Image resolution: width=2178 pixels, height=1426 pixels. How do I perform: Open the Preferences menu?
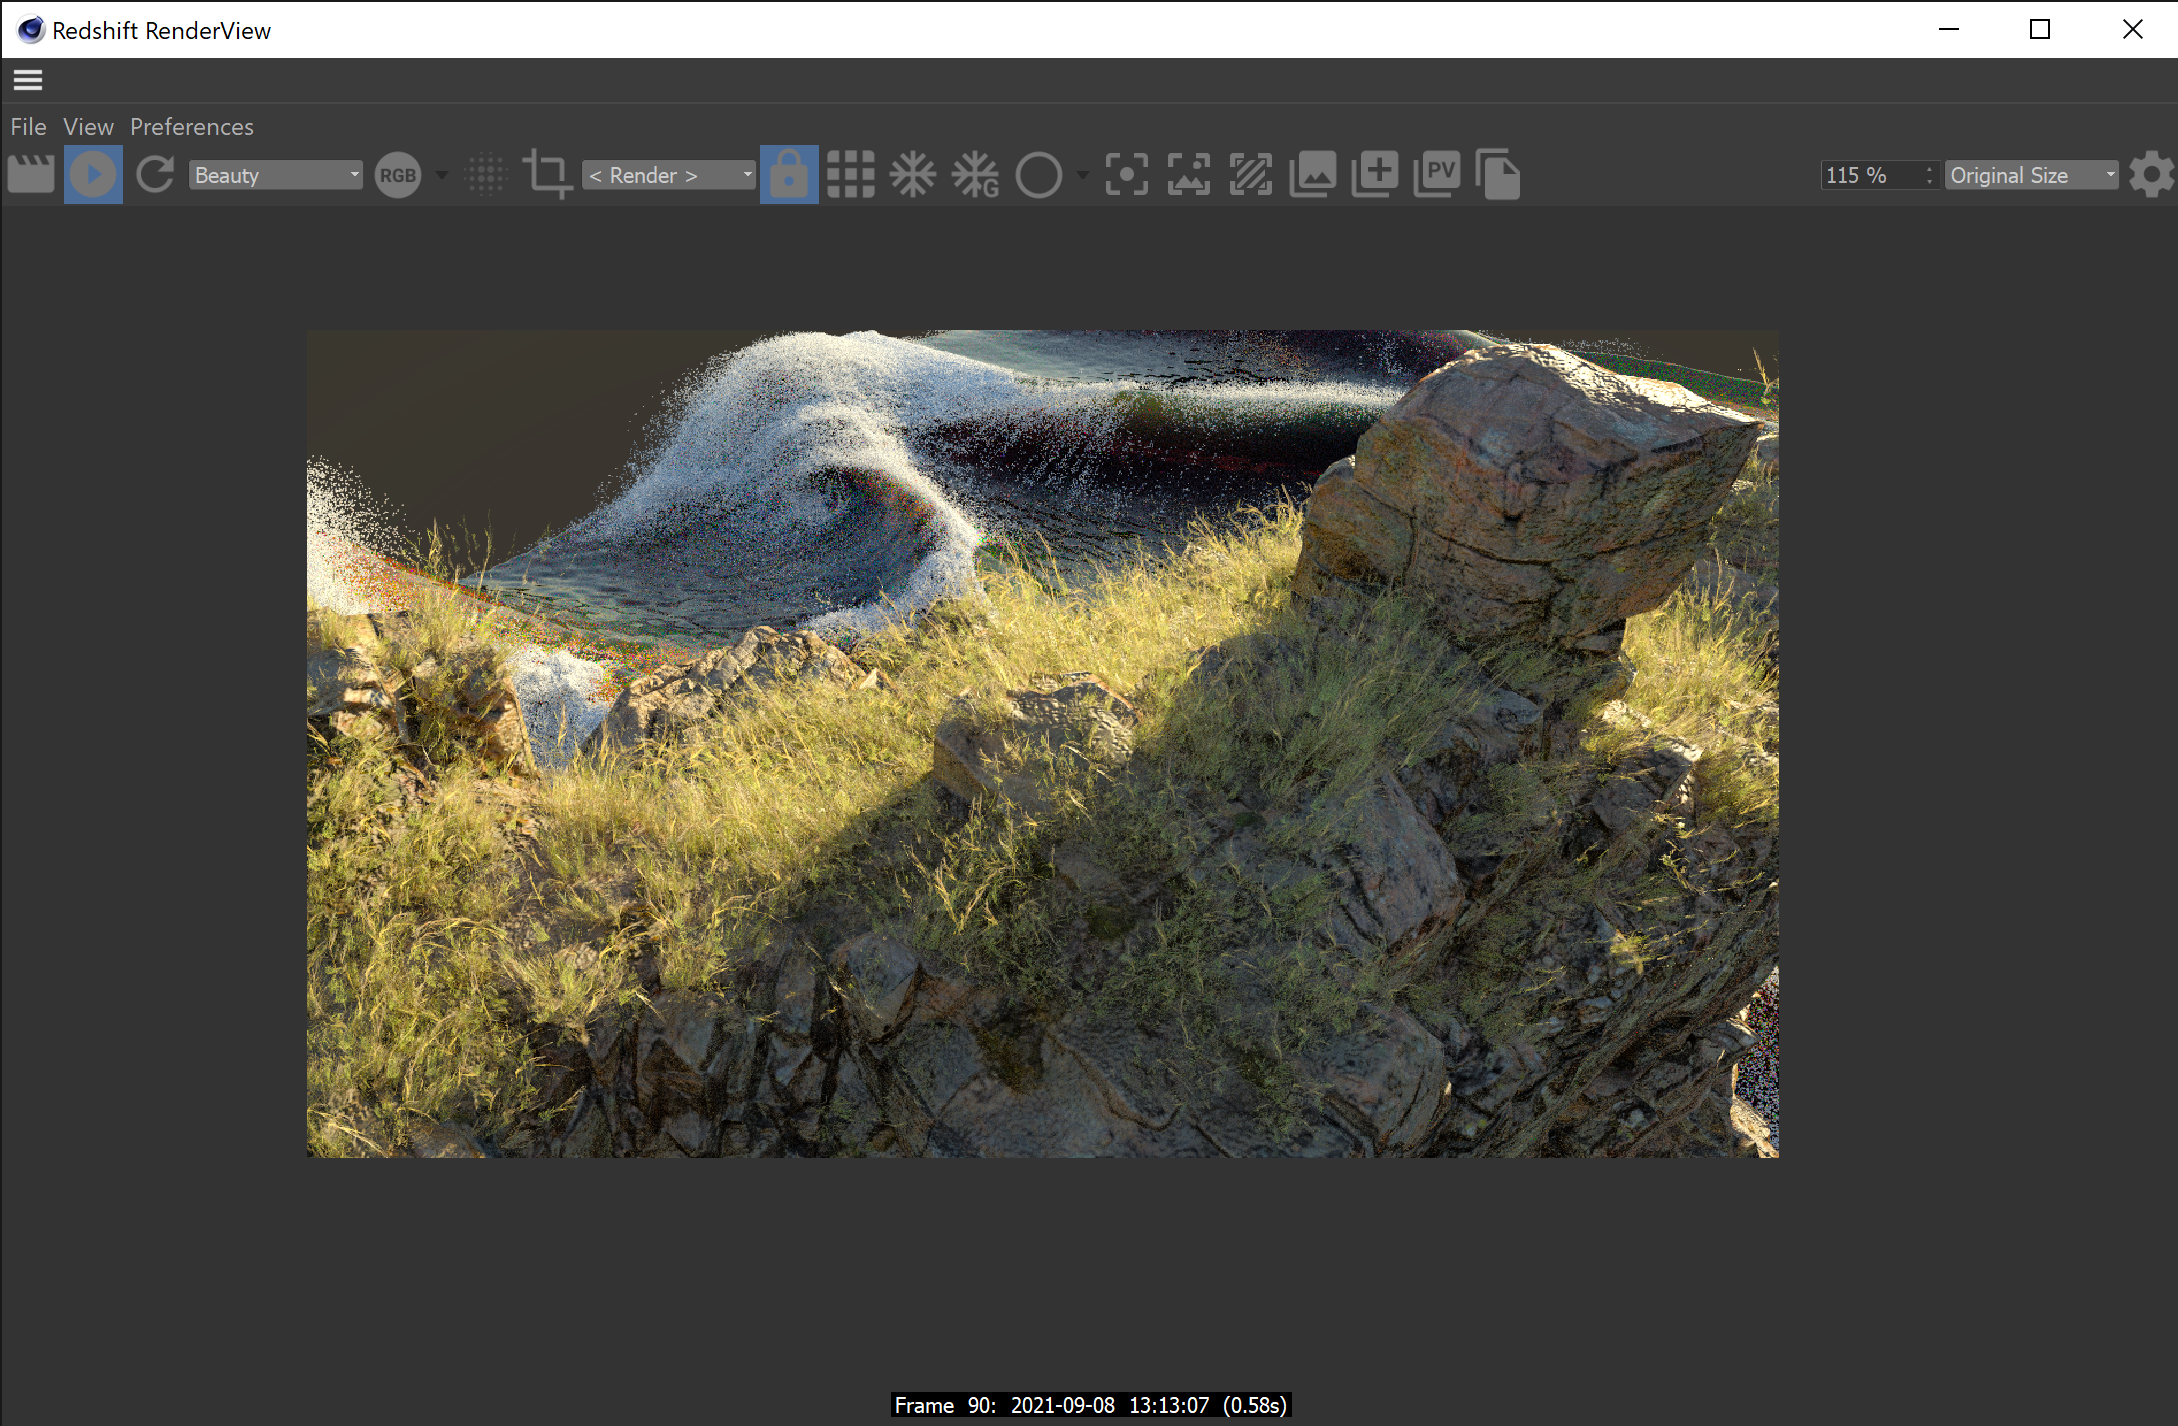(x=192, y=127)
